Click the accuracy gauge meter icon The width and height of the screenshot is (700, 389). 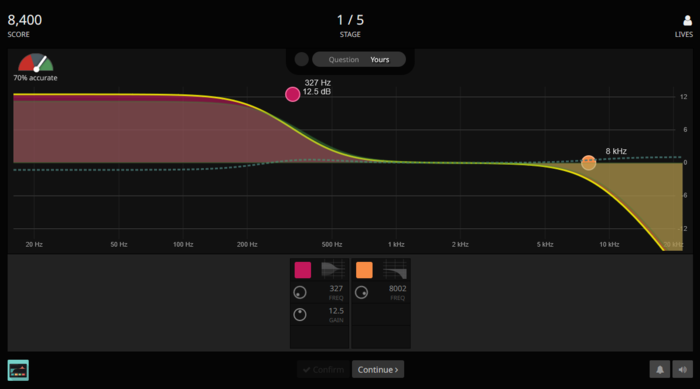tap(35, 63)
